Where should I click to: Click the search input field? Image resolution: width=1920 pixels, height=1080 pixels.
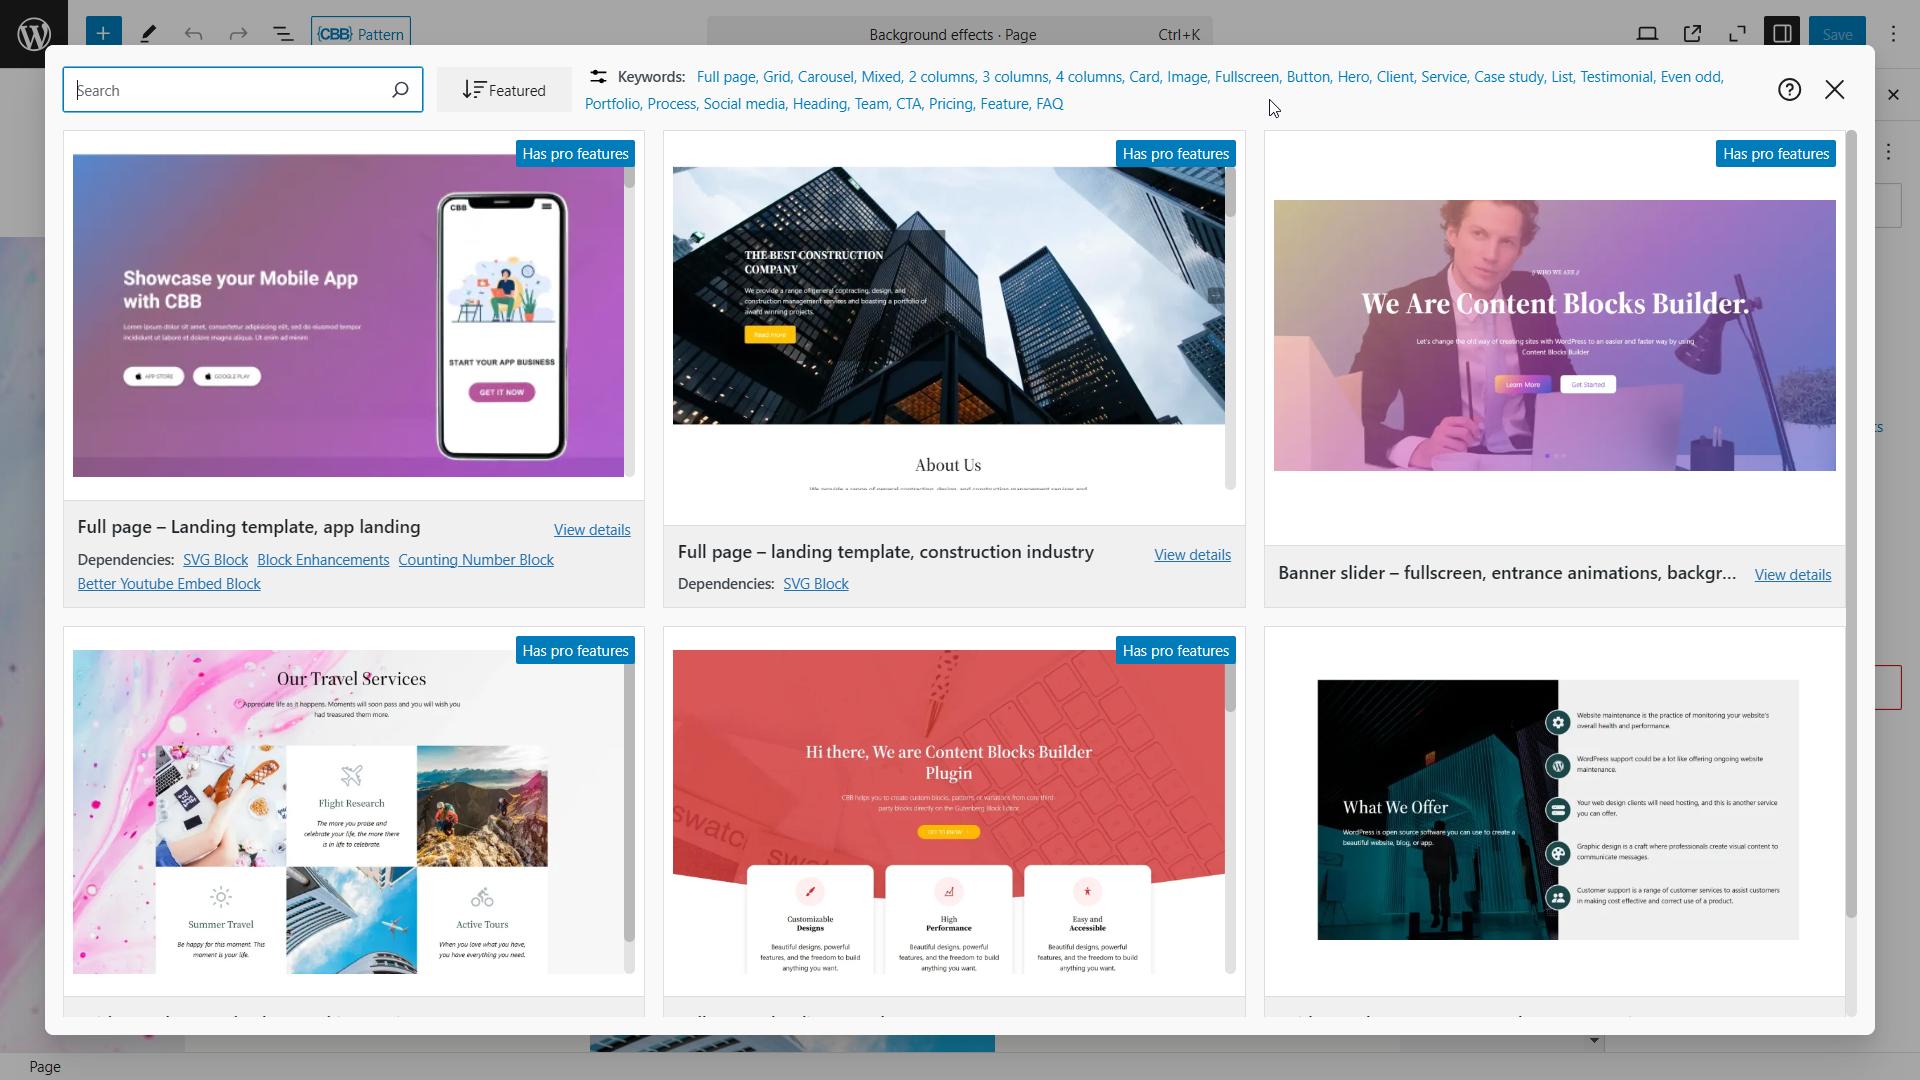(243, 90)
